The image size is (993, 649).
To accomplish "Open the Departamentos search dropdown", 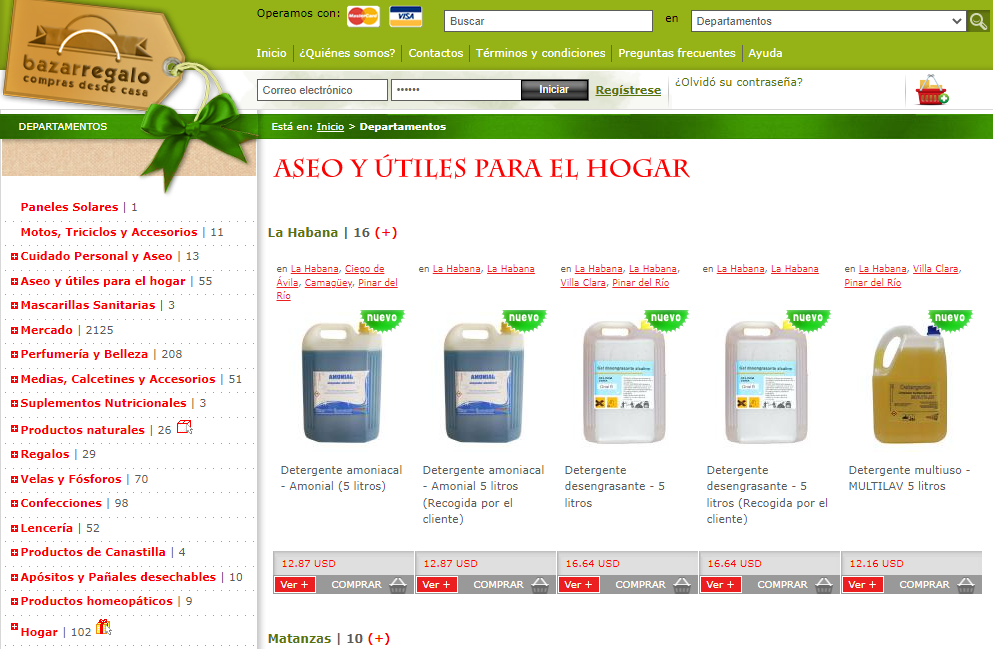I will (828, 21).
